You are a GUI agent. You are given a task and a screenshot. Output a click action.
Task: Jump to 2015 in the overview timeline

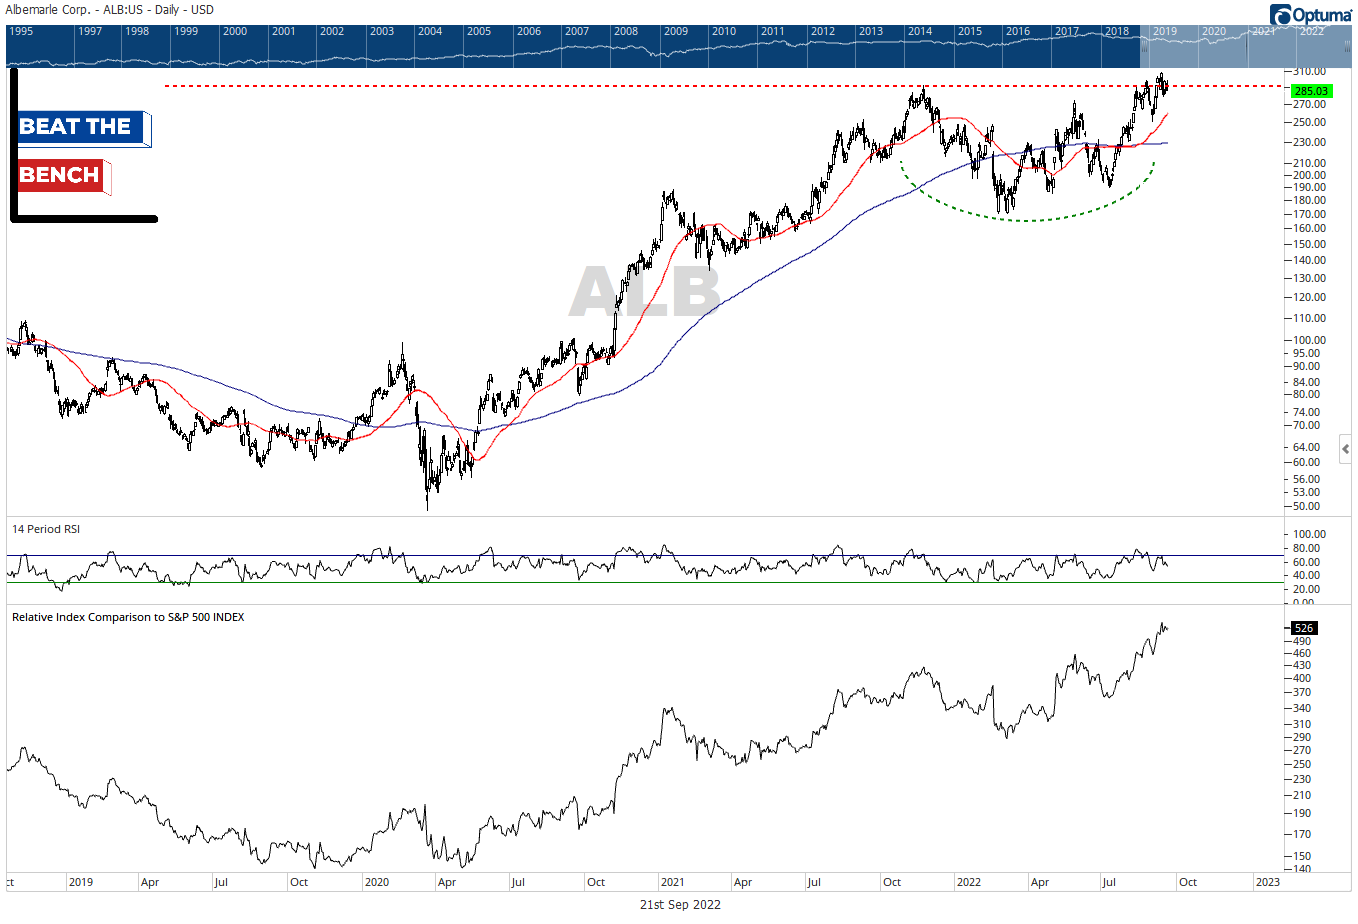970,31
